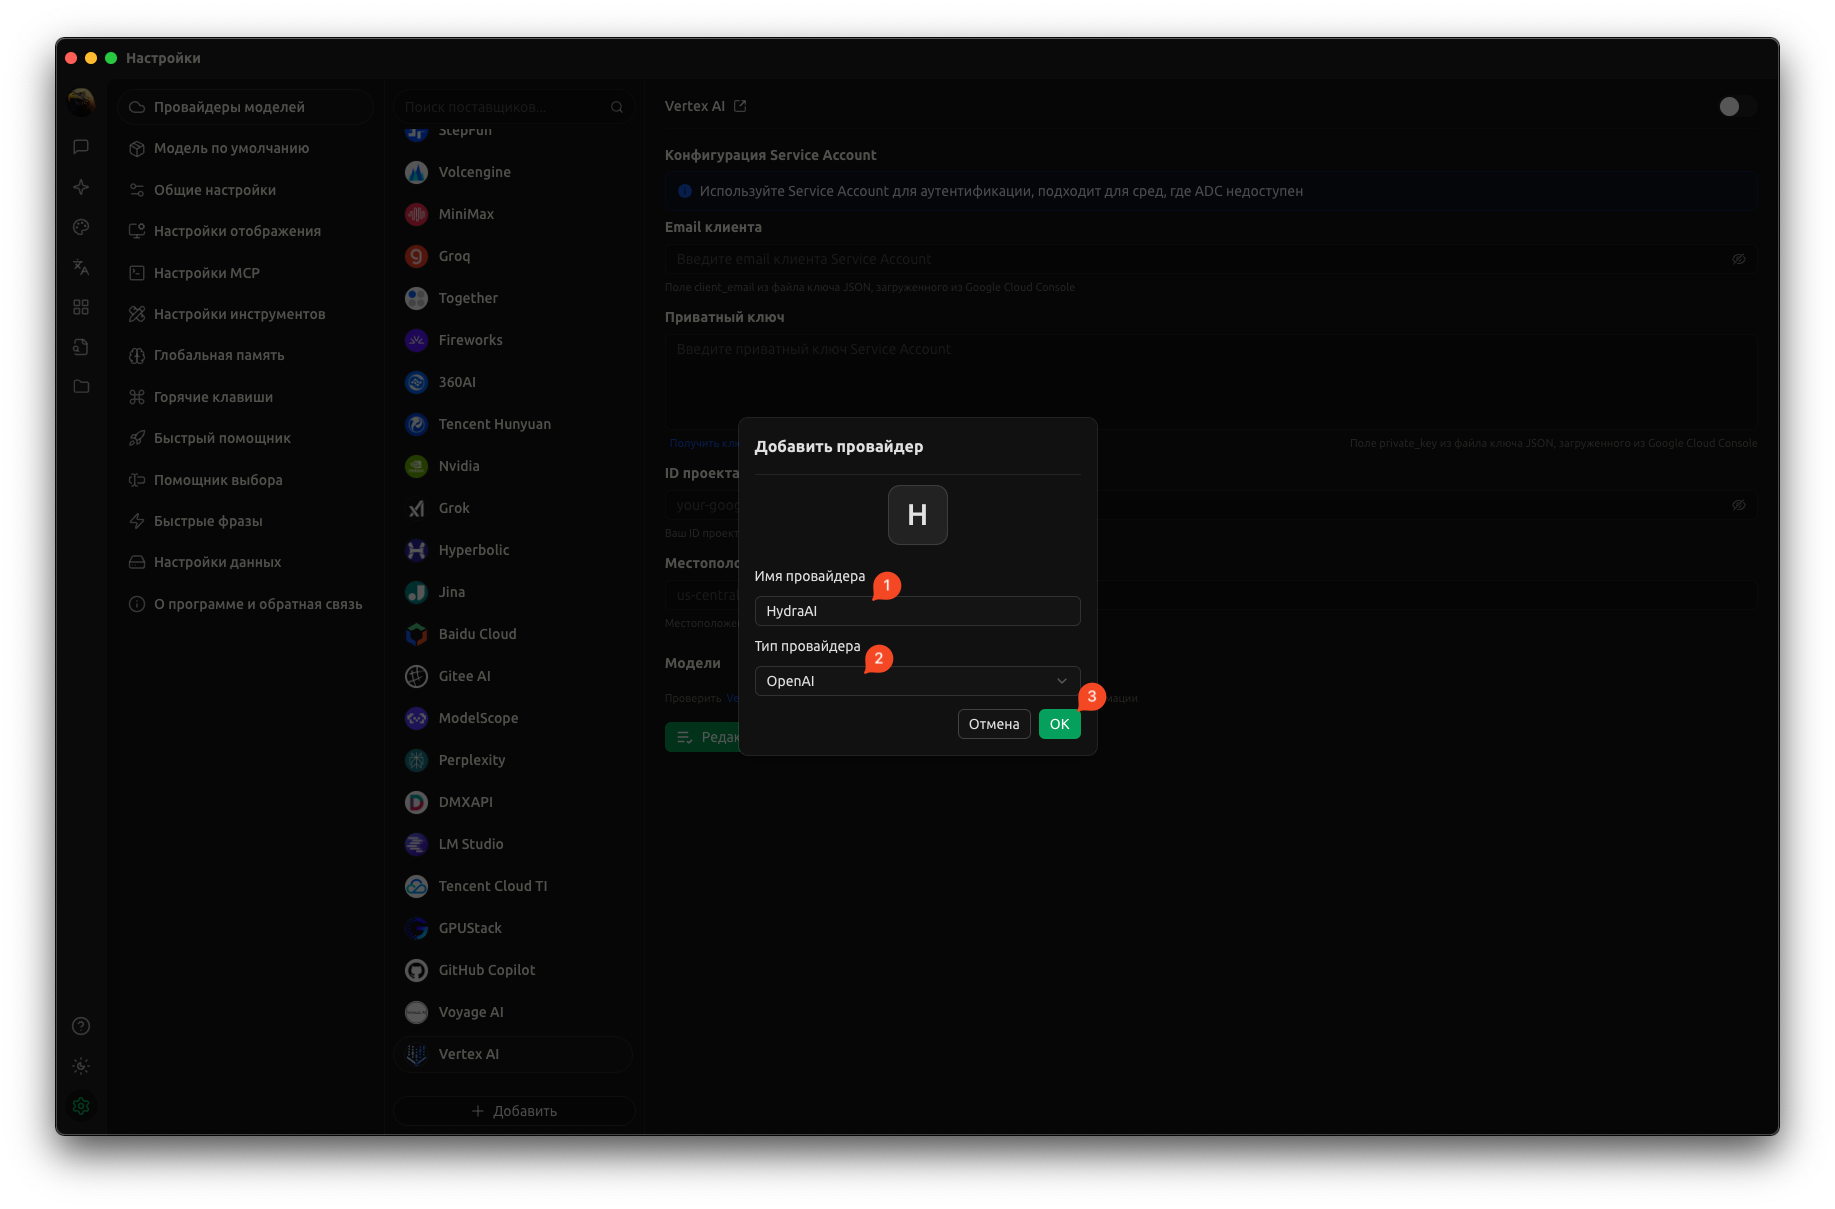
Task: Select Groq provider icon
Action: click(x=417, y=256)
